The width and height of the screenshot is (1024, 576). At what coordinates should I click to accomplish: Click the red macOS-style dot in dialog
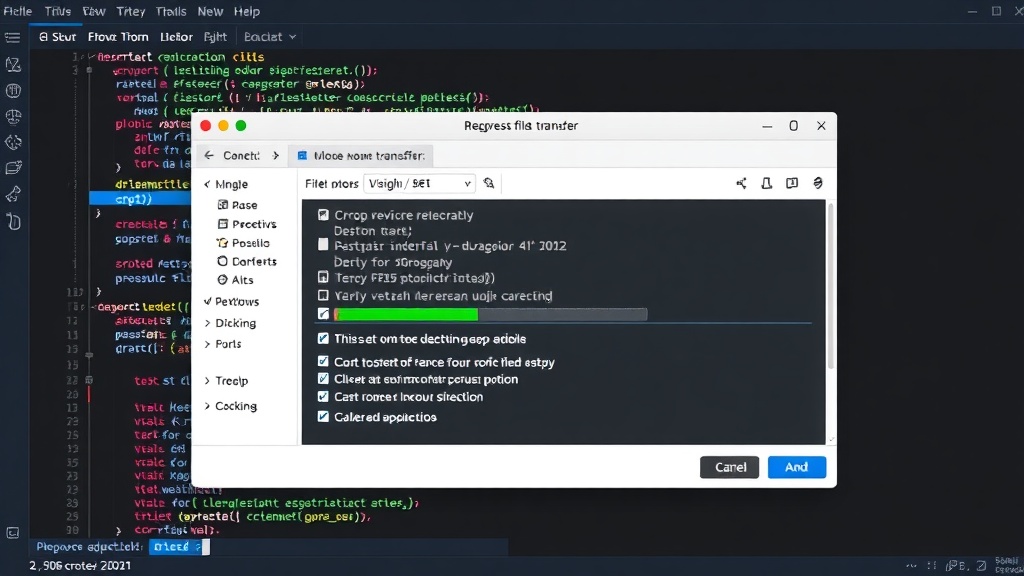click(206, 125)
